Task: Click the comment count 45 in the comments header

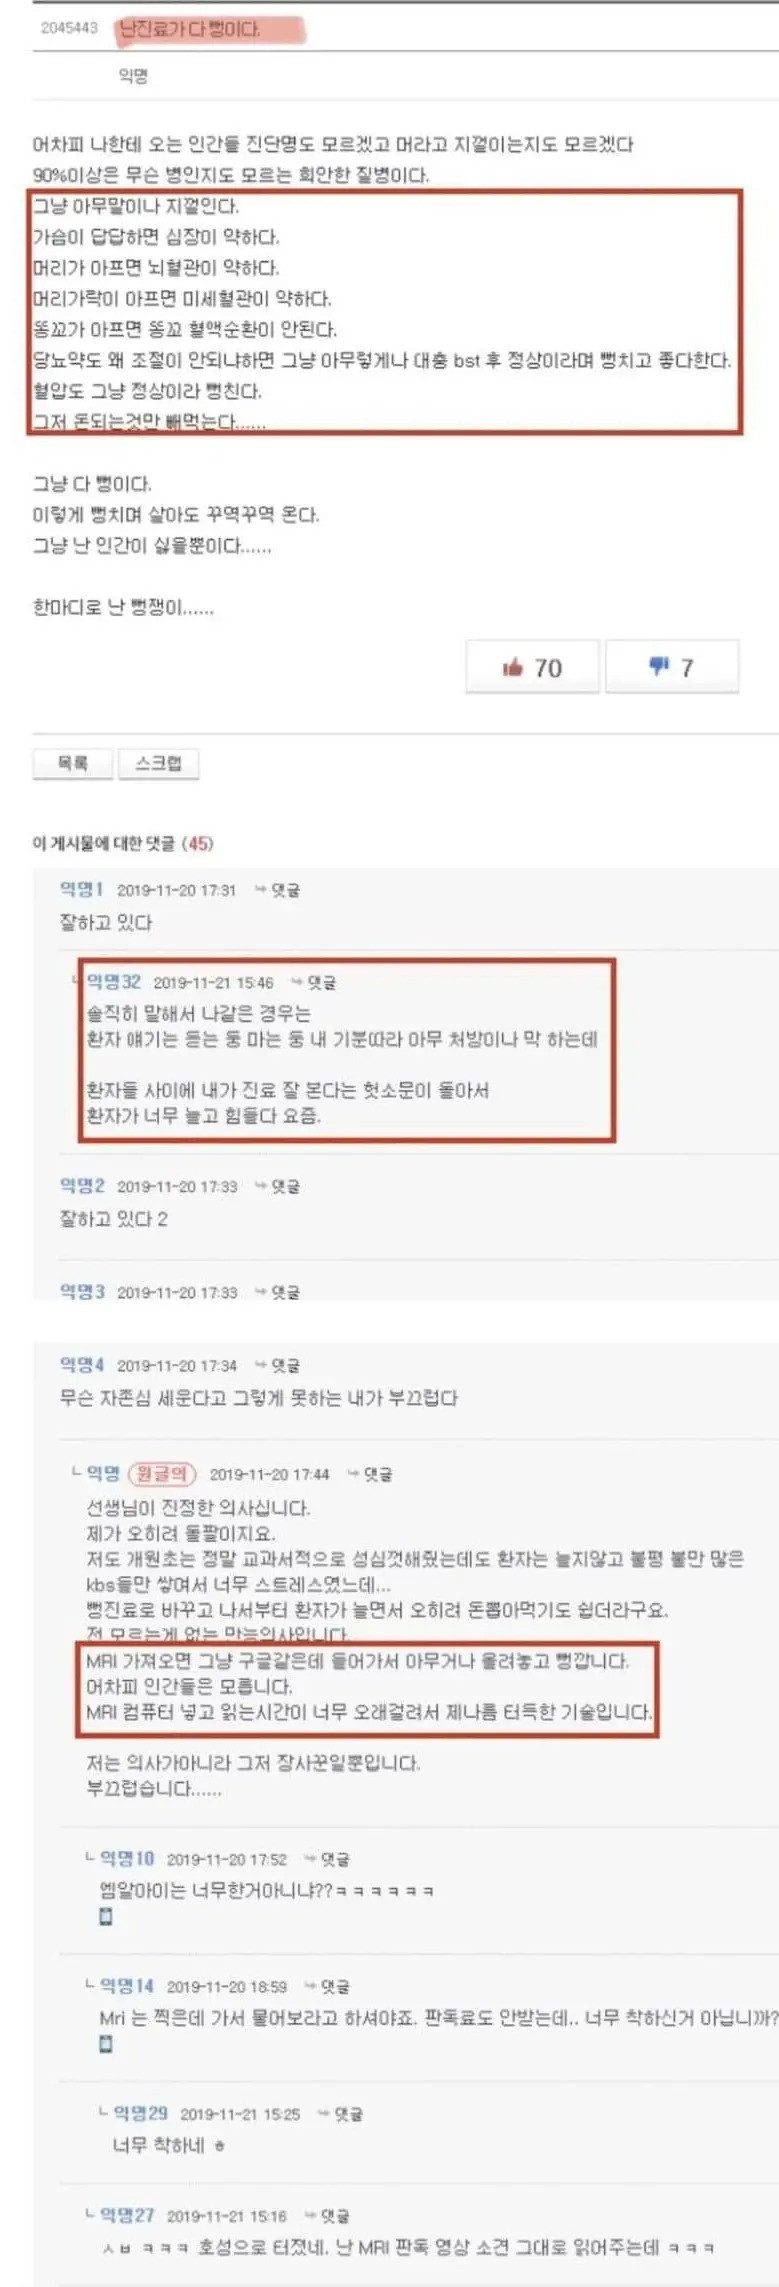Action: [198, 843]
